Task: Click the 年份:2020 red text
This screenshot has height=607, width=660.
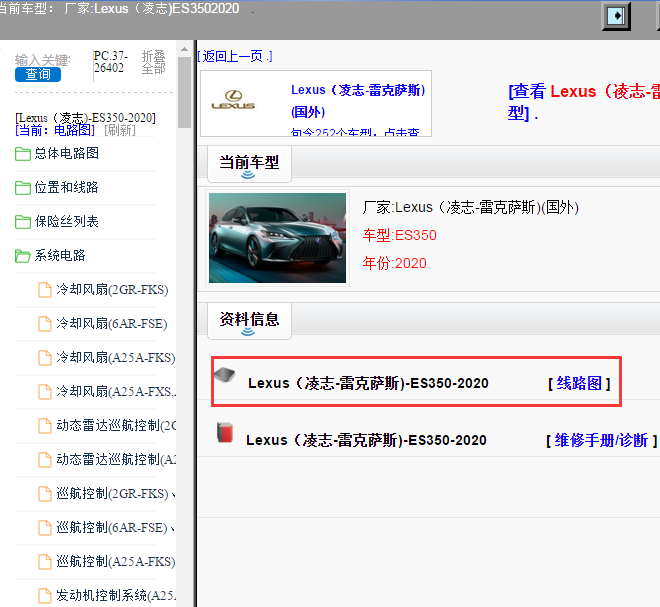Action: point(394,264)
